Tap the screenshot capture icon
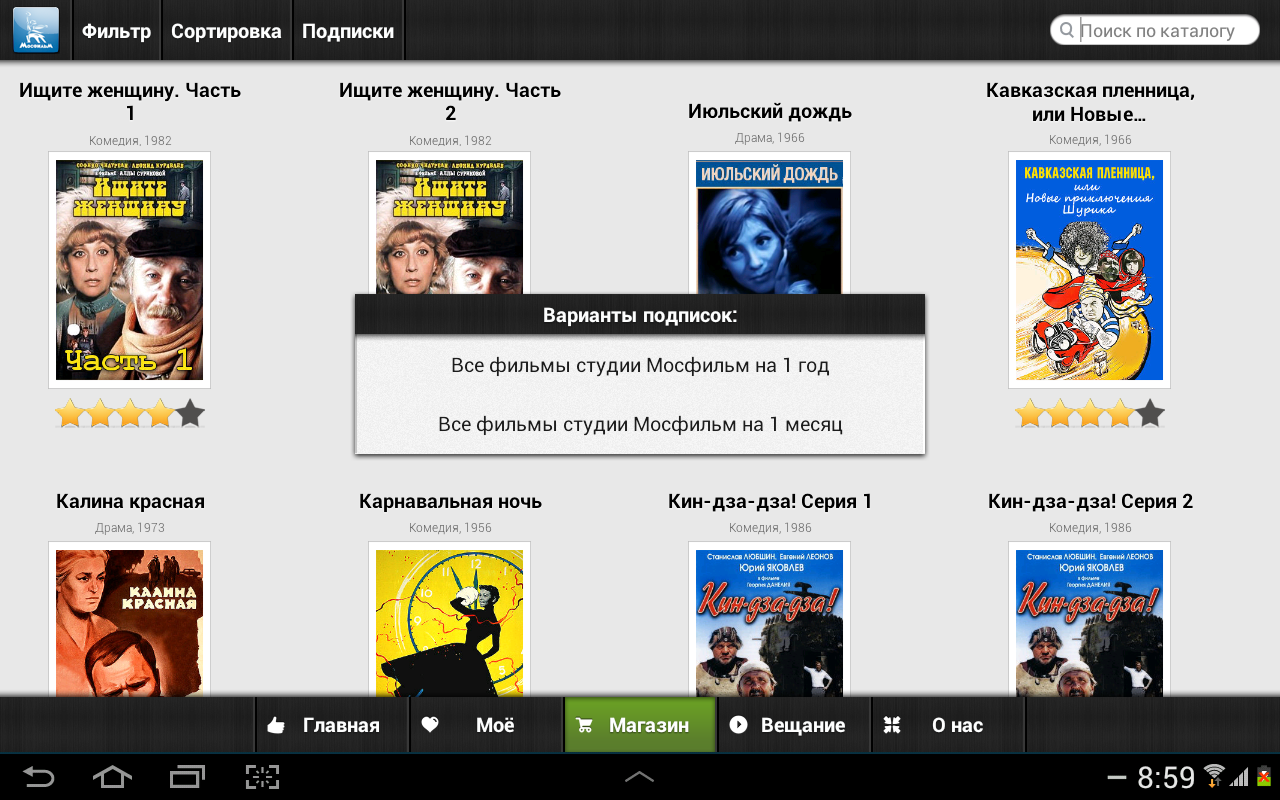 [x=262, y=777]
